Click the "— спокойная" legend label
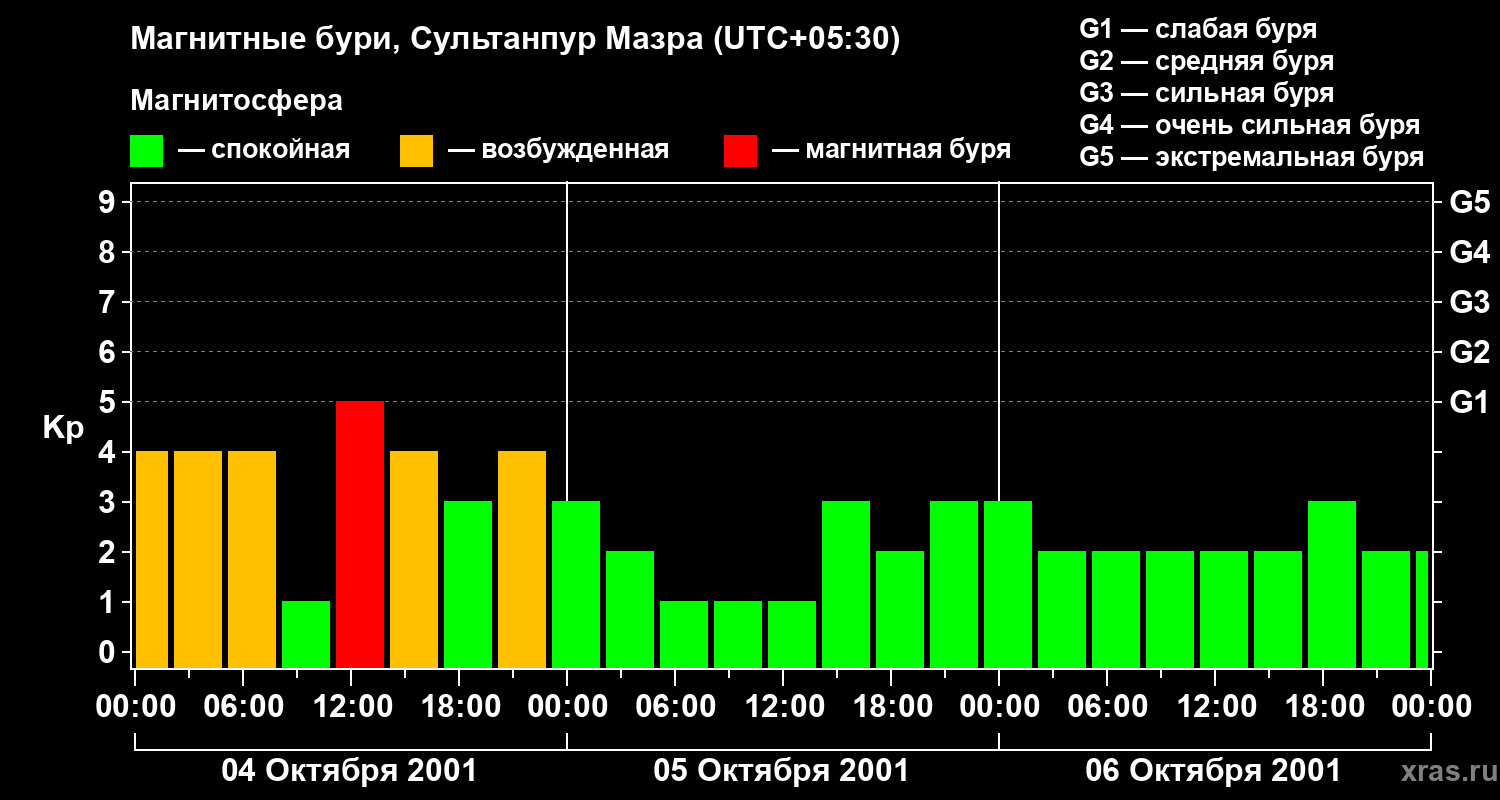This screenshot has width=1500, height=800. (264, 150)
